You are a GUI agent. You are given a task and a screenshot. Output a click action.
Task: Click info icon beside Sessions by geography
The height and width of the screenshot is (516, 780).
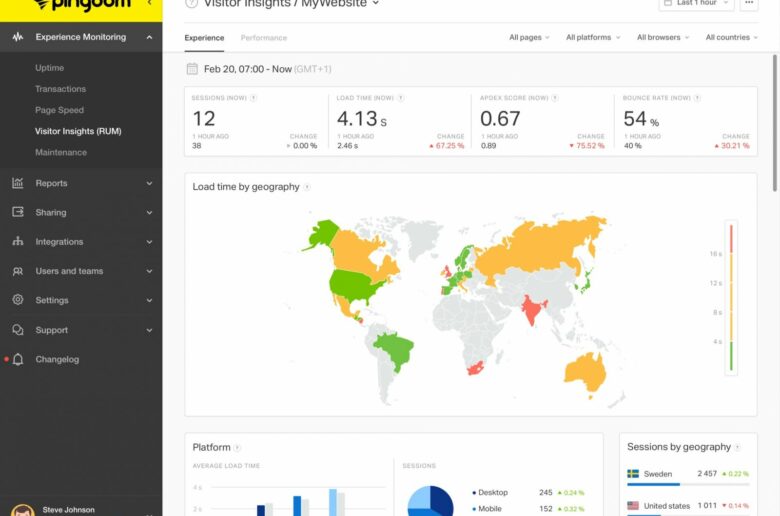coord(738,447)
